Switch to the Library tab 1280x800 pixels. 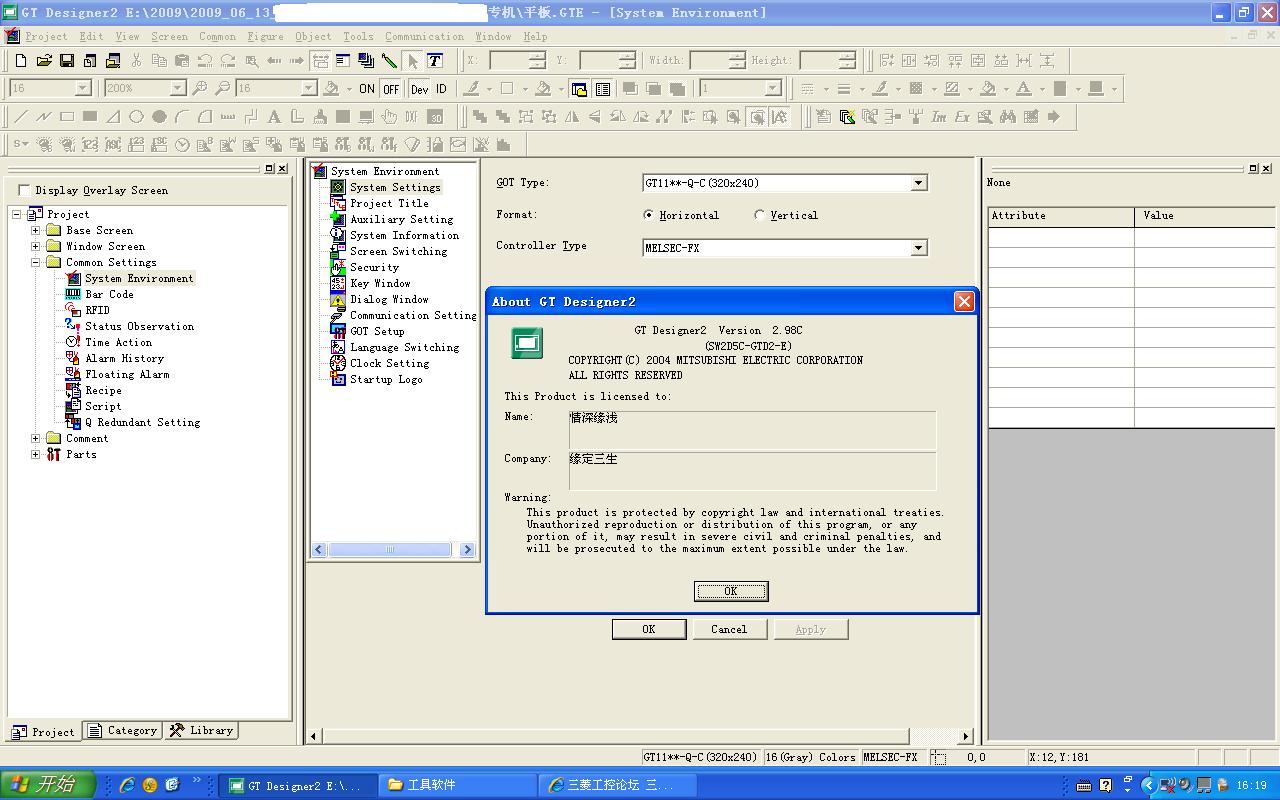tap(201, 731)
